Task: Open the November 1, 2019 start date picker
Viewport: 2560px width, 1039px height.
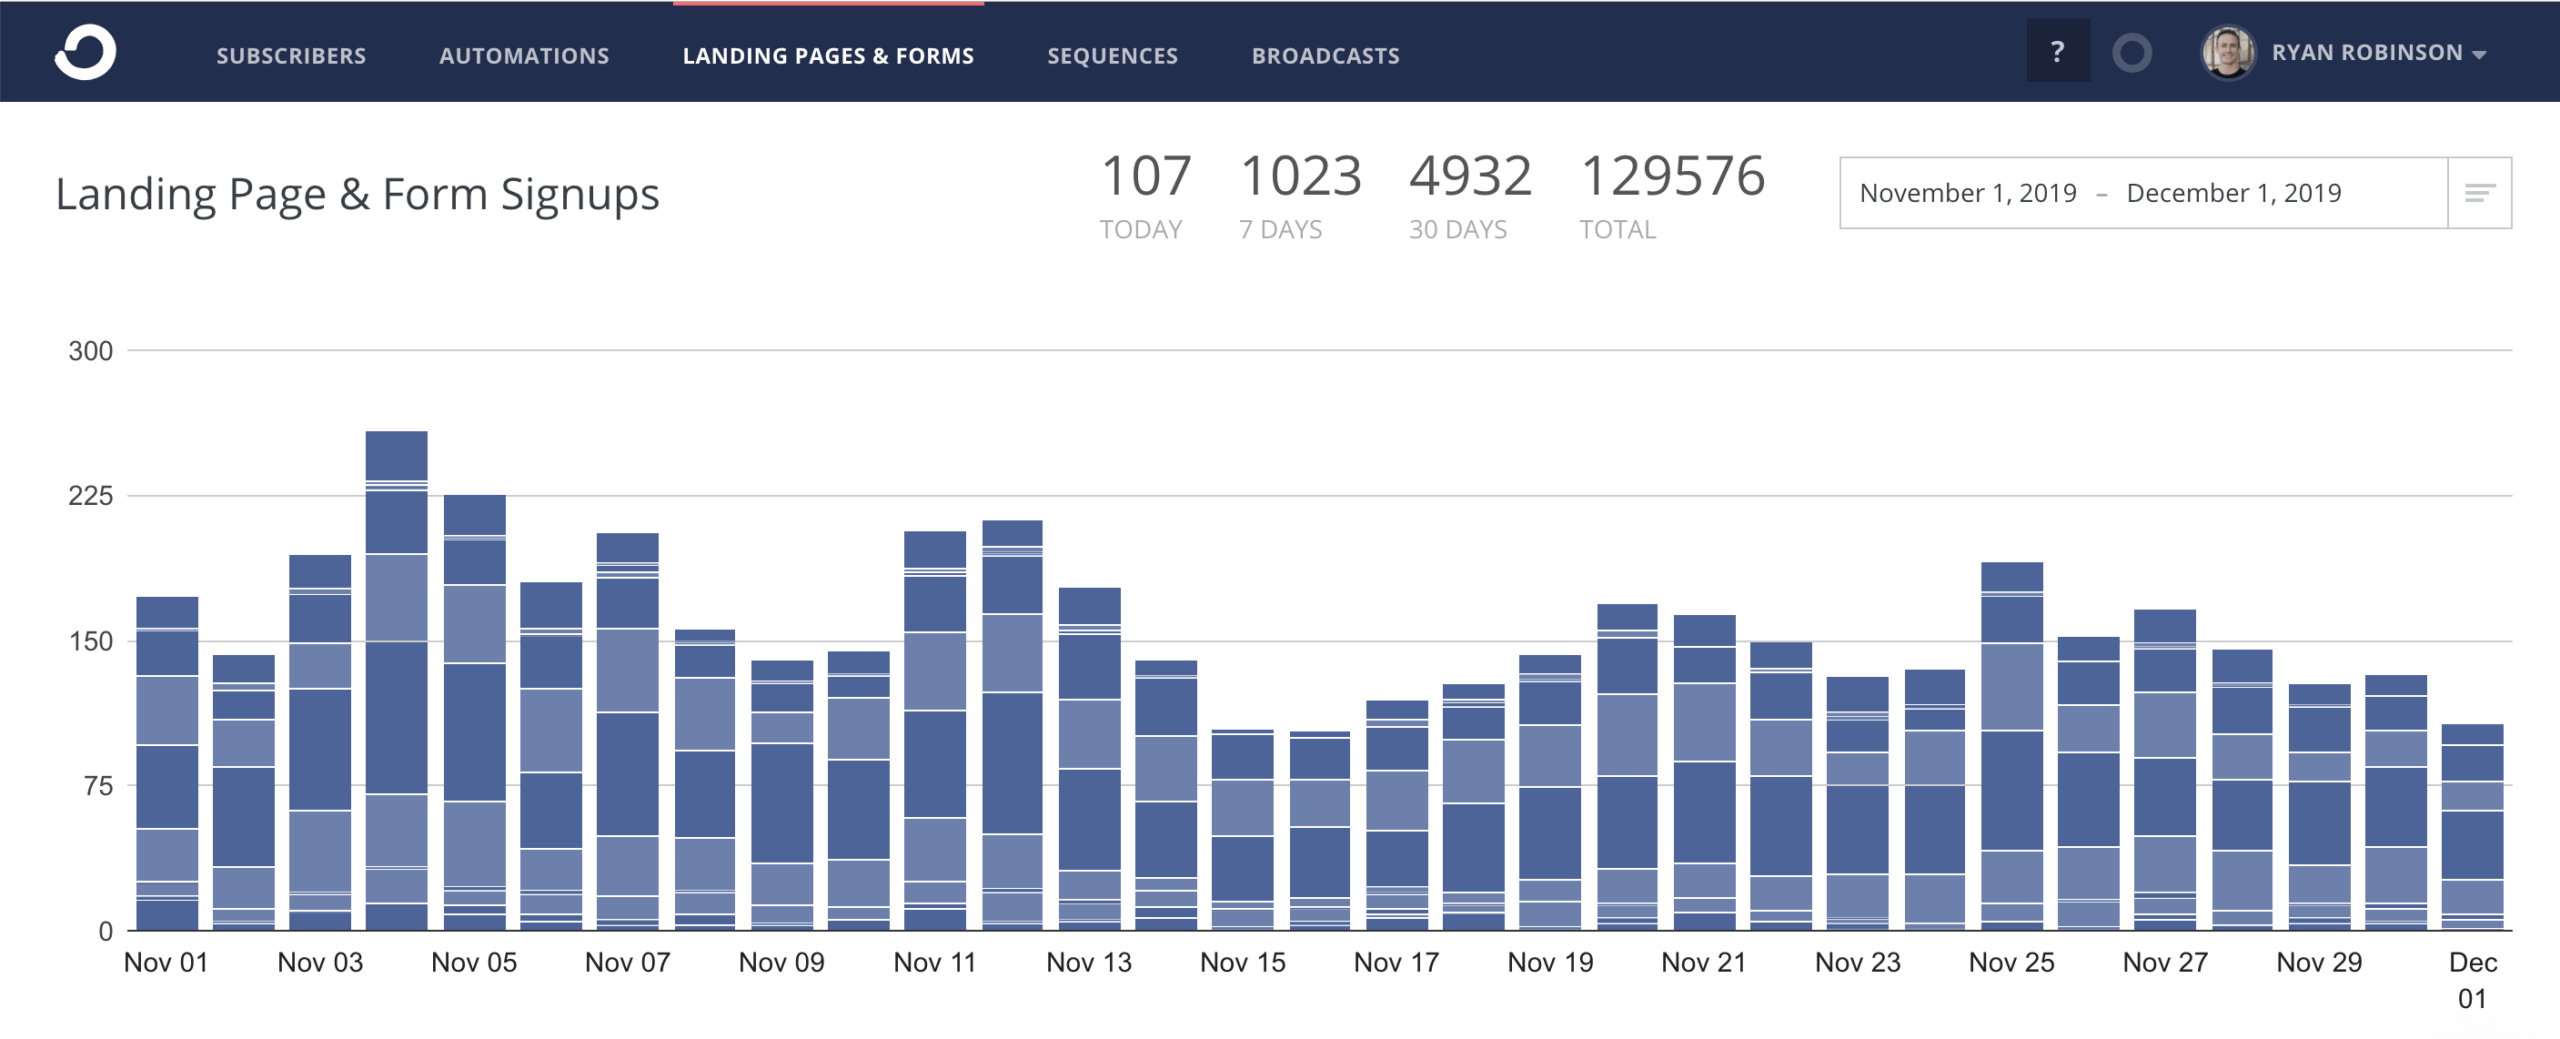Action: pyautogui.click(x=1968, y=192)
